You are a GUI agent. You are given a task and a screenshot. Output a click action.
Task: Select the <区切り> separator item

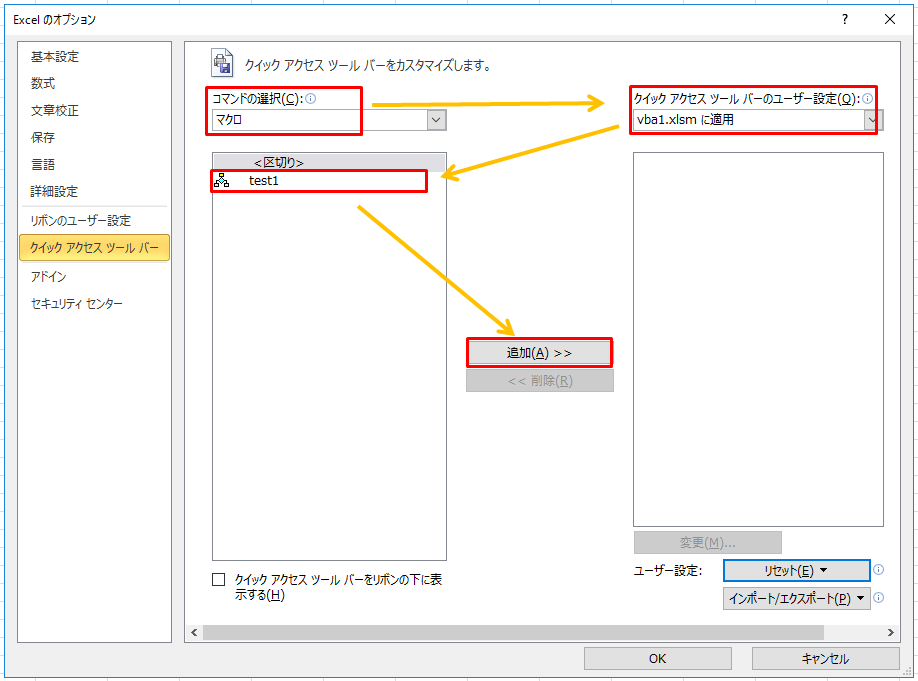(x=329, y=162)
